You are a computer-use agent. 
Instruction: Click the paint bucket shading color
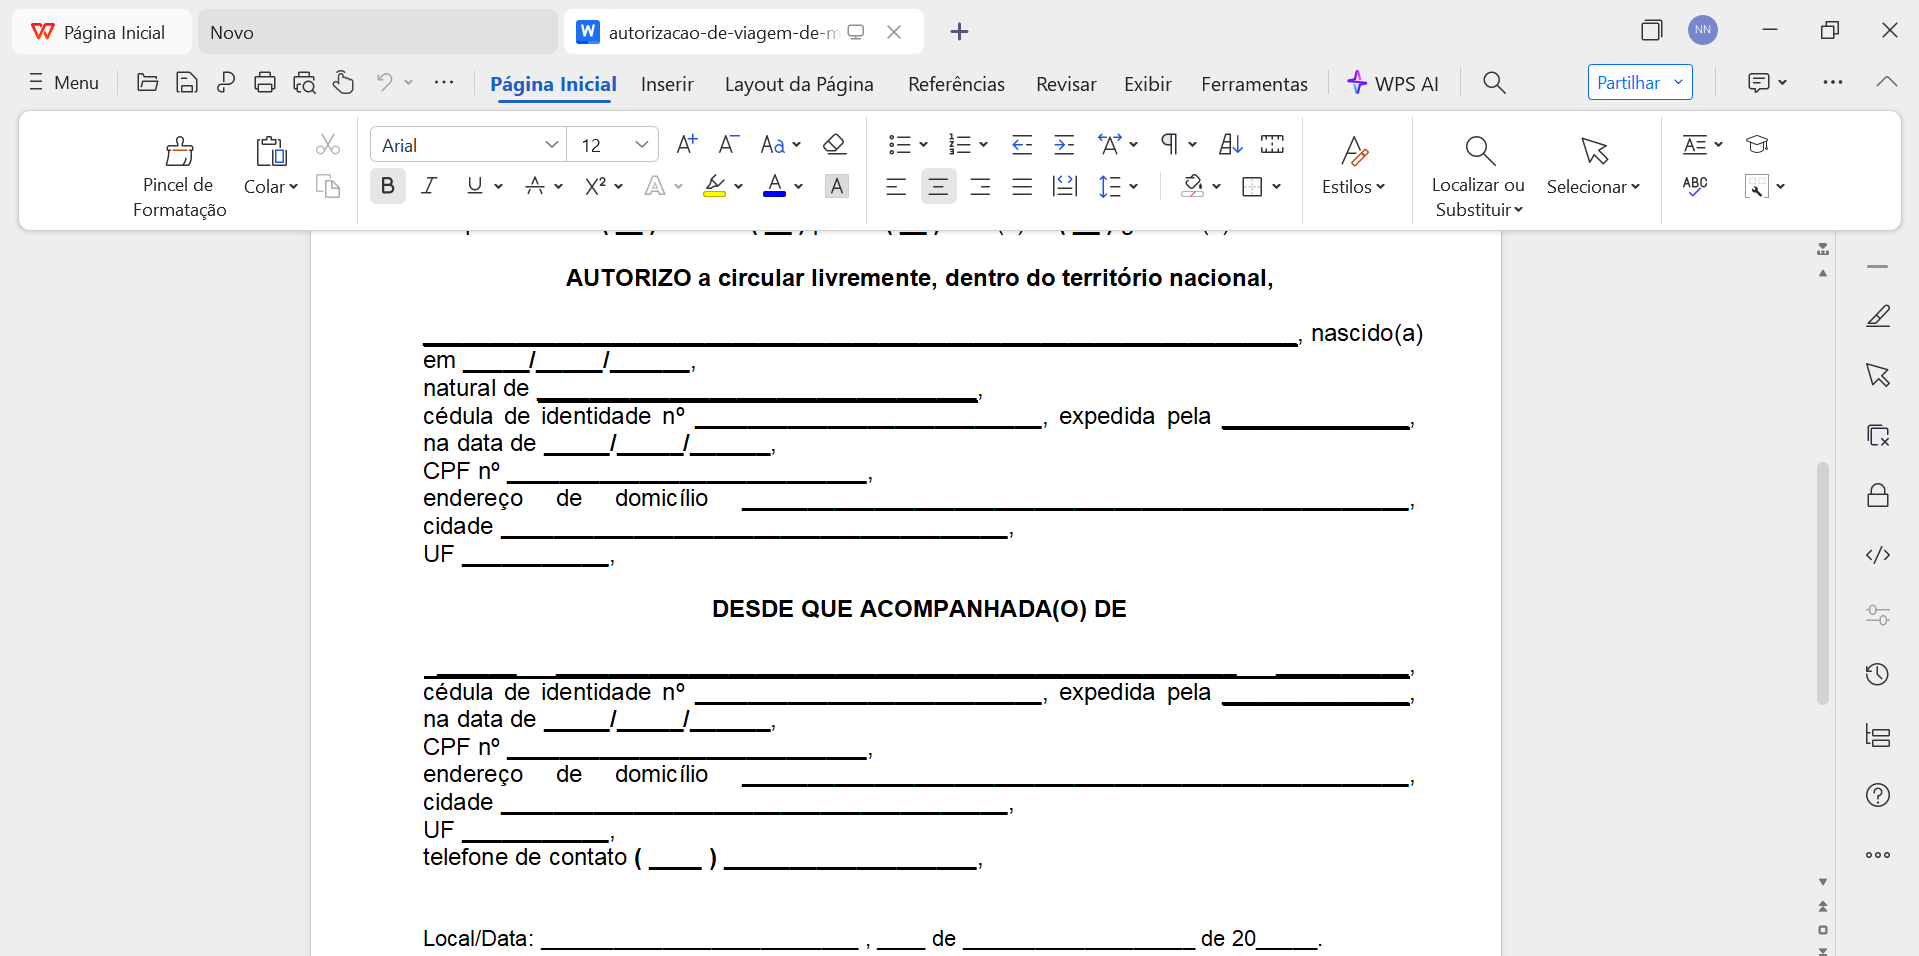coord(1192,186)
